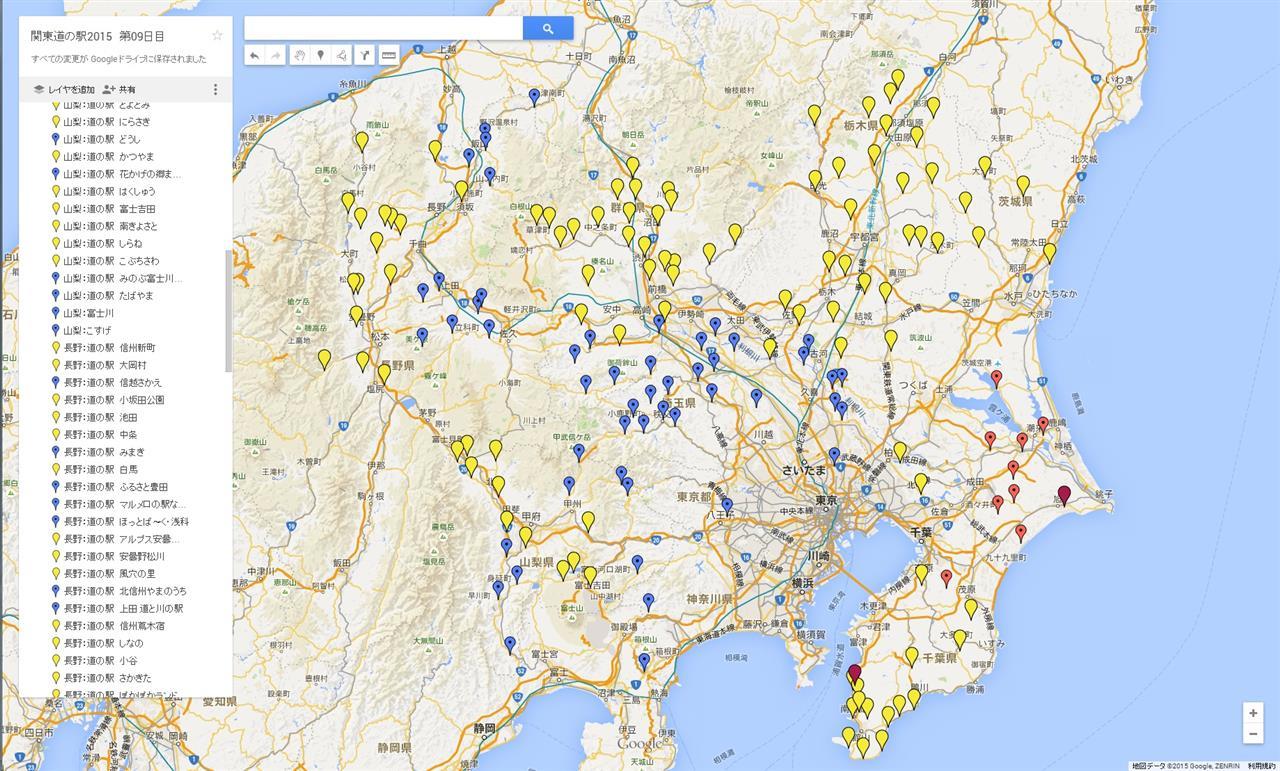This screenshot has height=771, width=1280.
Task: Select list item 道の駅 みのぶ富士川…
Action: click(123, 278)
